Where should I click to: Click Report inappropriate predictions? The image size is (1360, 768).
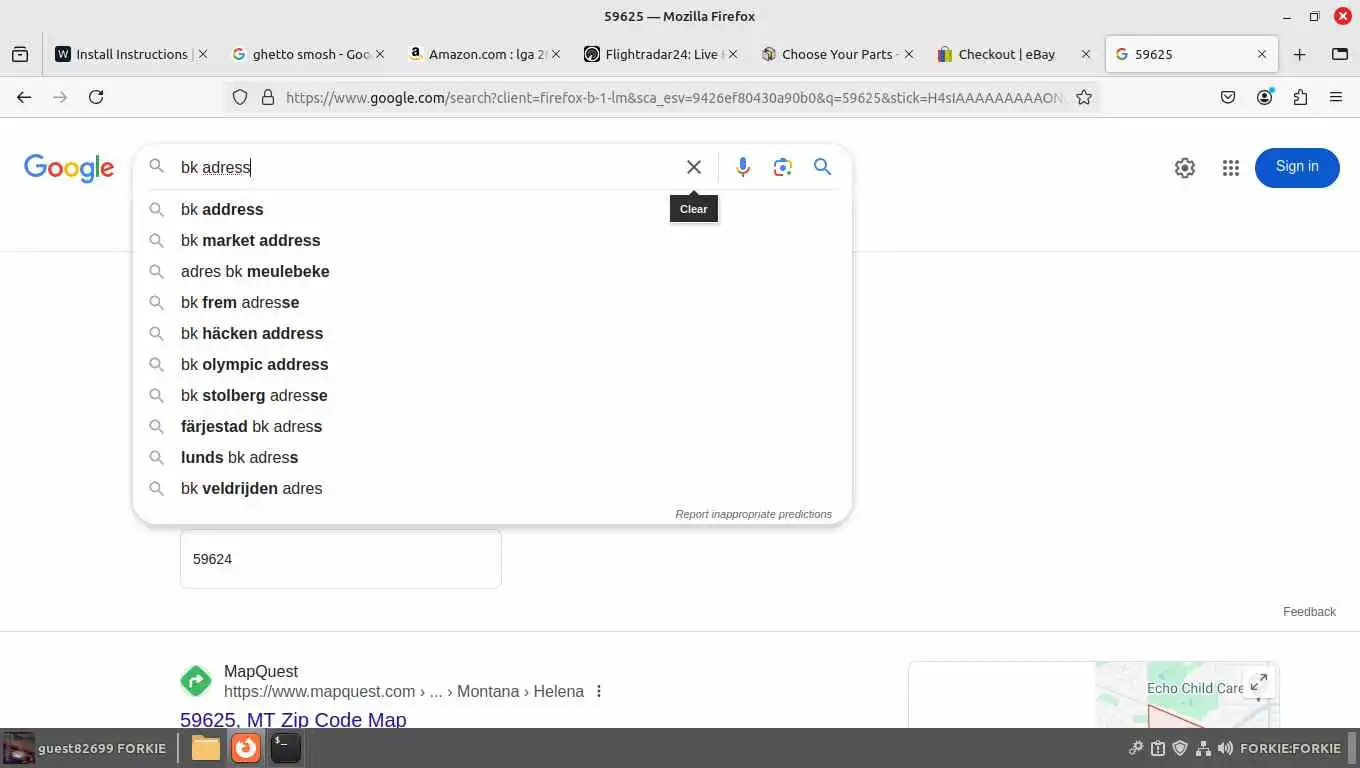(x=753, y=514)
